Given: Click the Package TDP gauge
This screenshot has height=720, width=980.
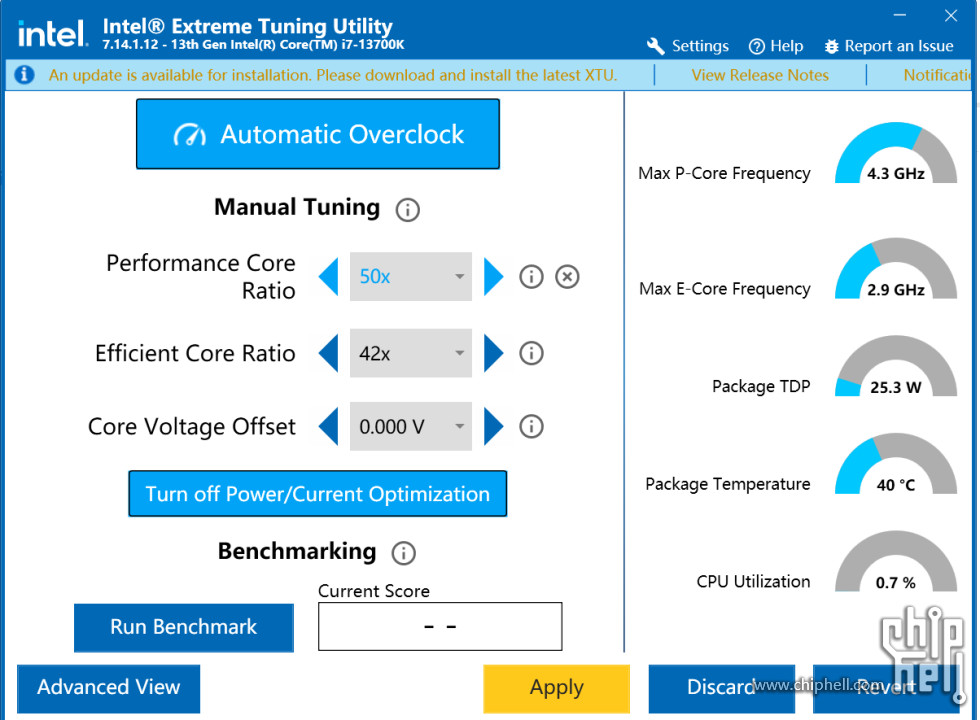Looking at the screenshot, I should point(896,366).
